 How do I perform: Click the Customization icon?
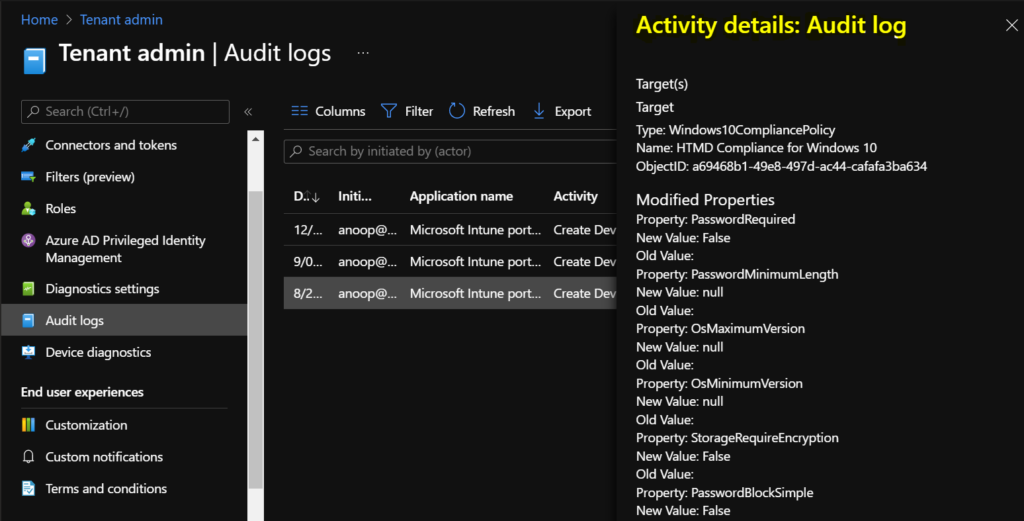click(x=28, y=425)
